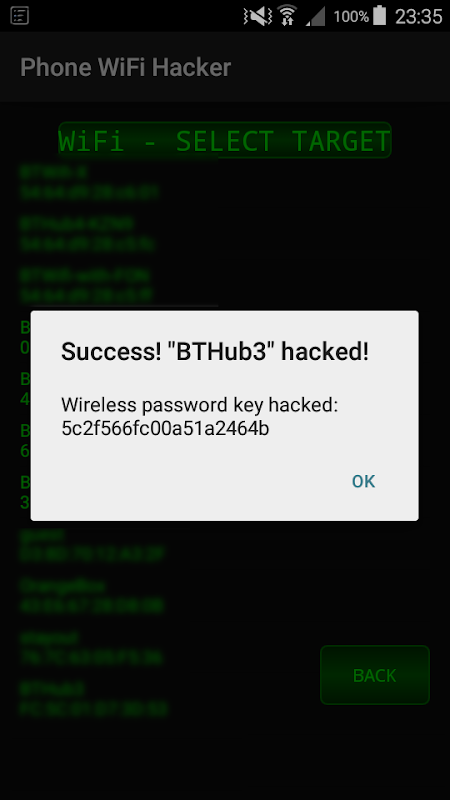This screenshot has height=800, width=450.
Task: Select the blurred network entry left of BACK
Action: click(x=92, y=648)
